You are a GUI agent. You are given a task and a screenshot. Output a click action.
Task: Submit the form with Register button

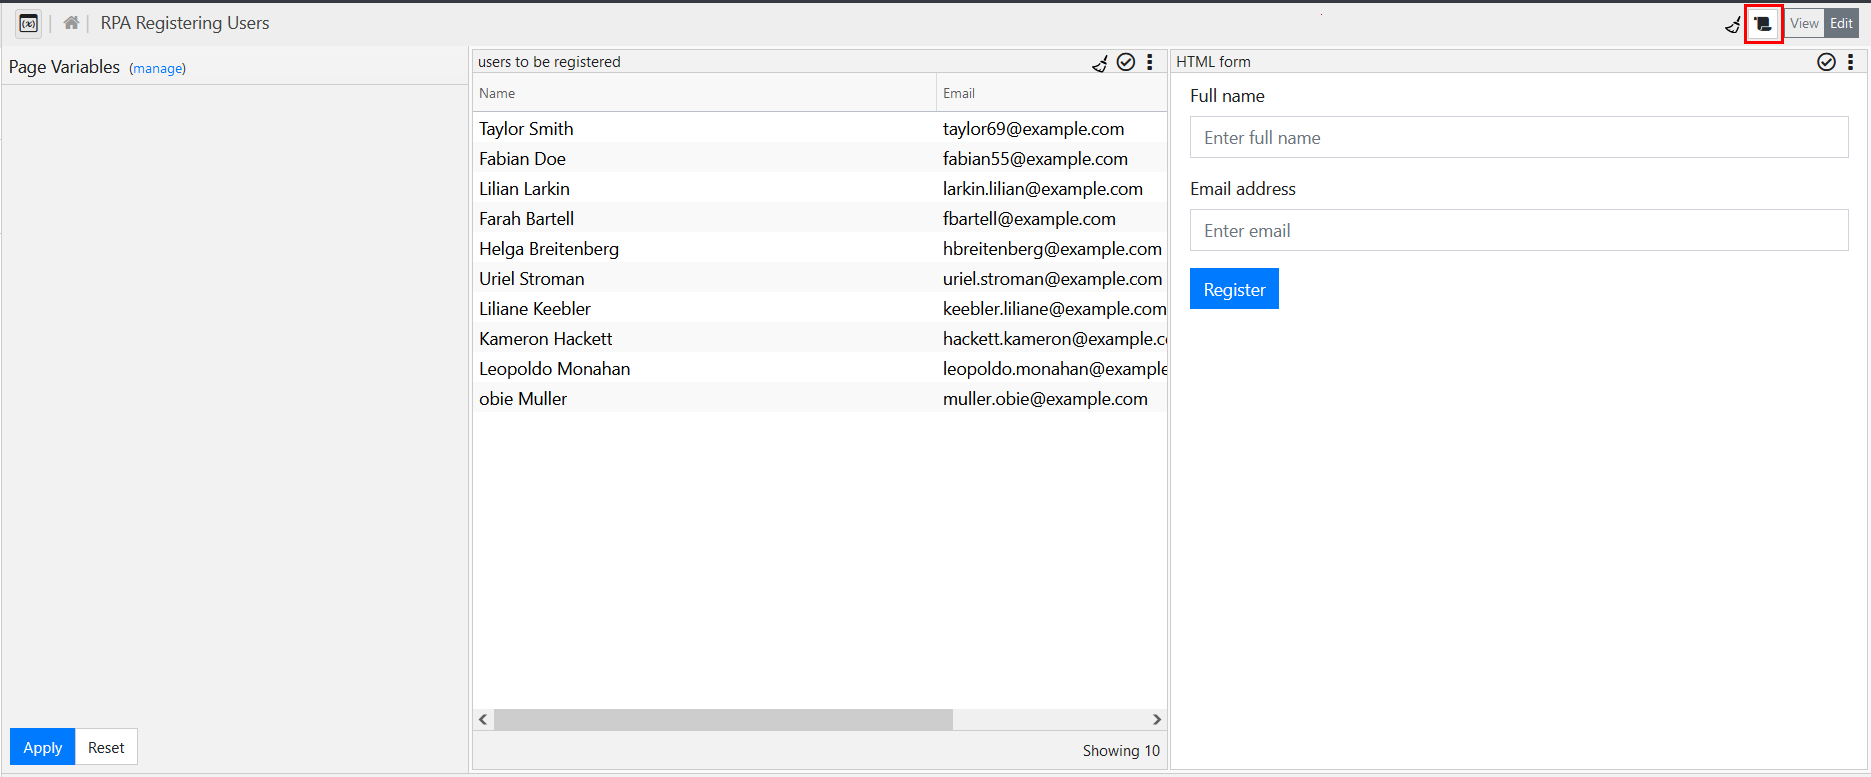(x=1234, y=289)
